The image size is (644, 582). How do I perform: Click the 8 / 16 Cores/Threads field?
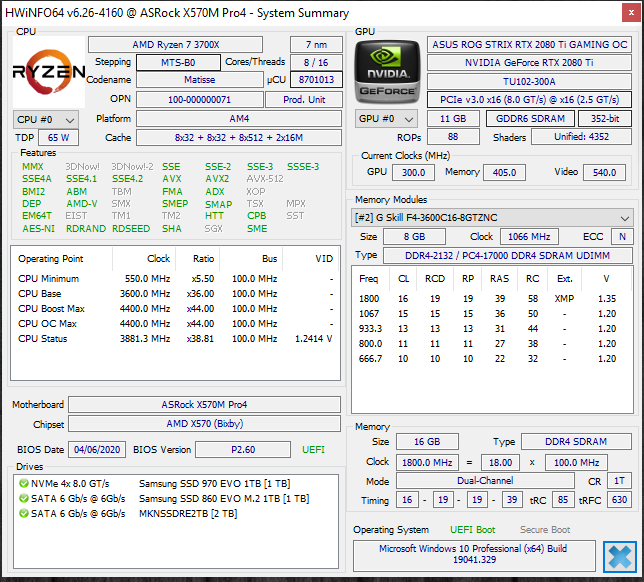coord(316,63)
